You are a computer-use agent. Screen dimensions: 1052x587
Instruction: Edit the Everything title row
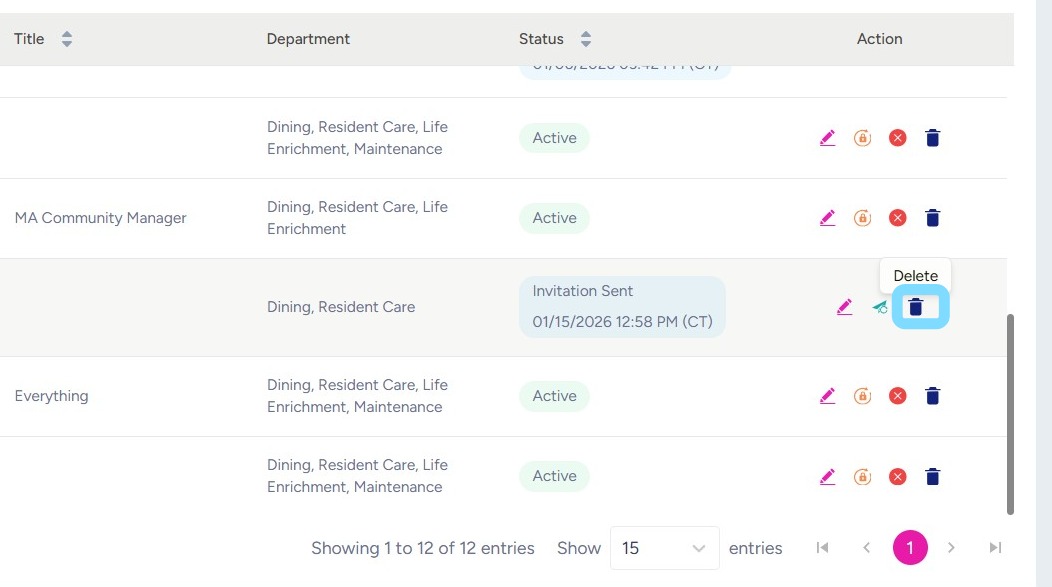[x=827, y=396]
